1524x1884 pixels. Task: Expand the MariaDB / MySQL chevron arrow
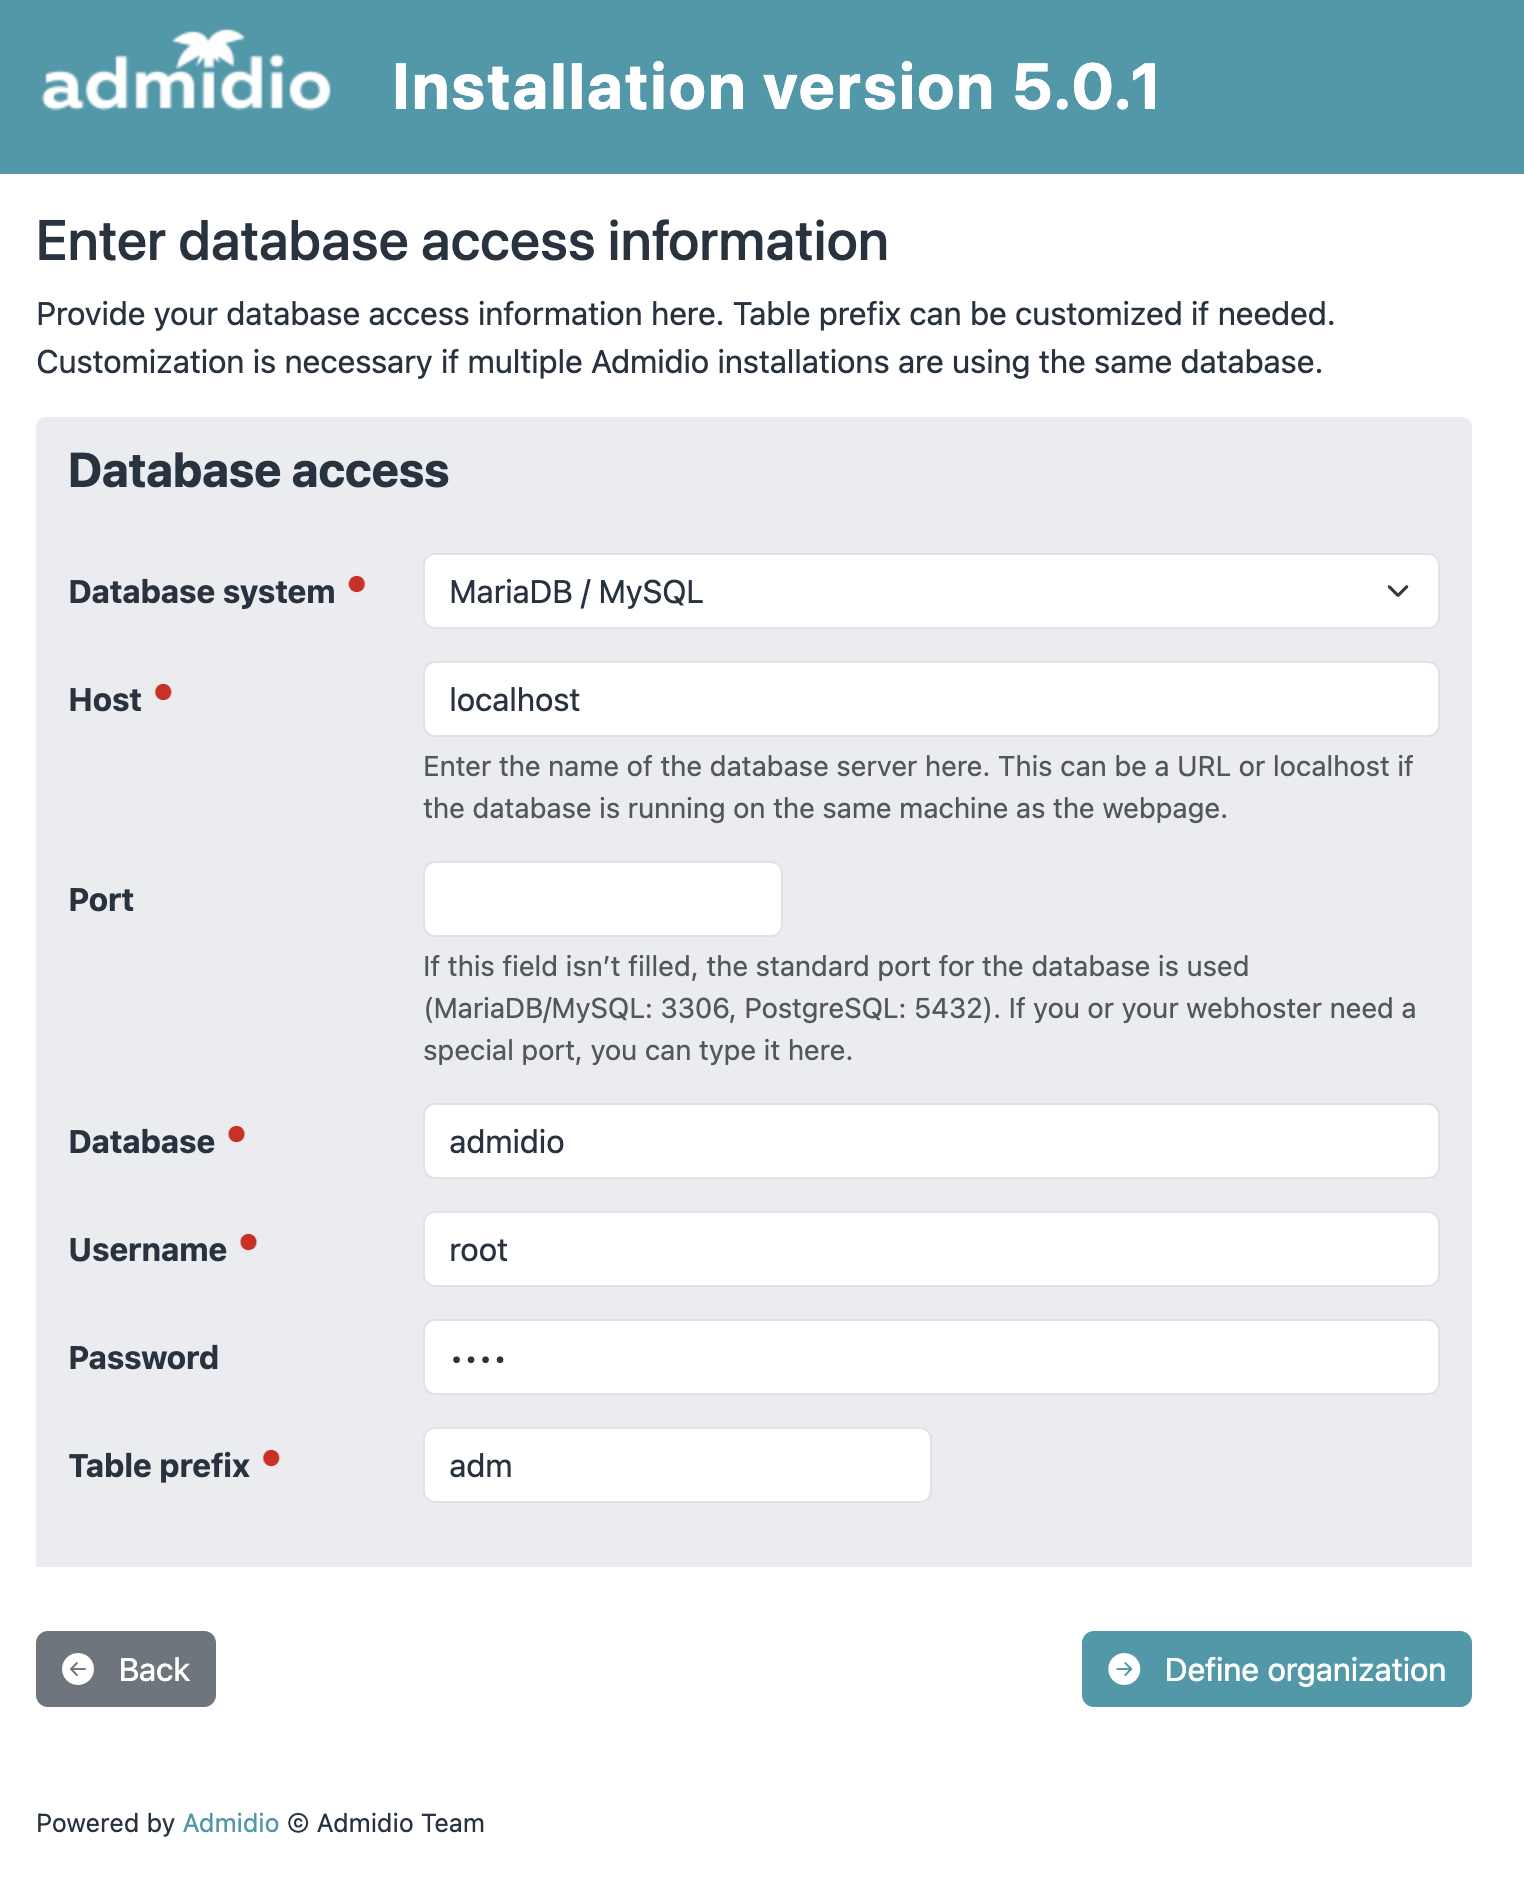(x=1398, y=591)
